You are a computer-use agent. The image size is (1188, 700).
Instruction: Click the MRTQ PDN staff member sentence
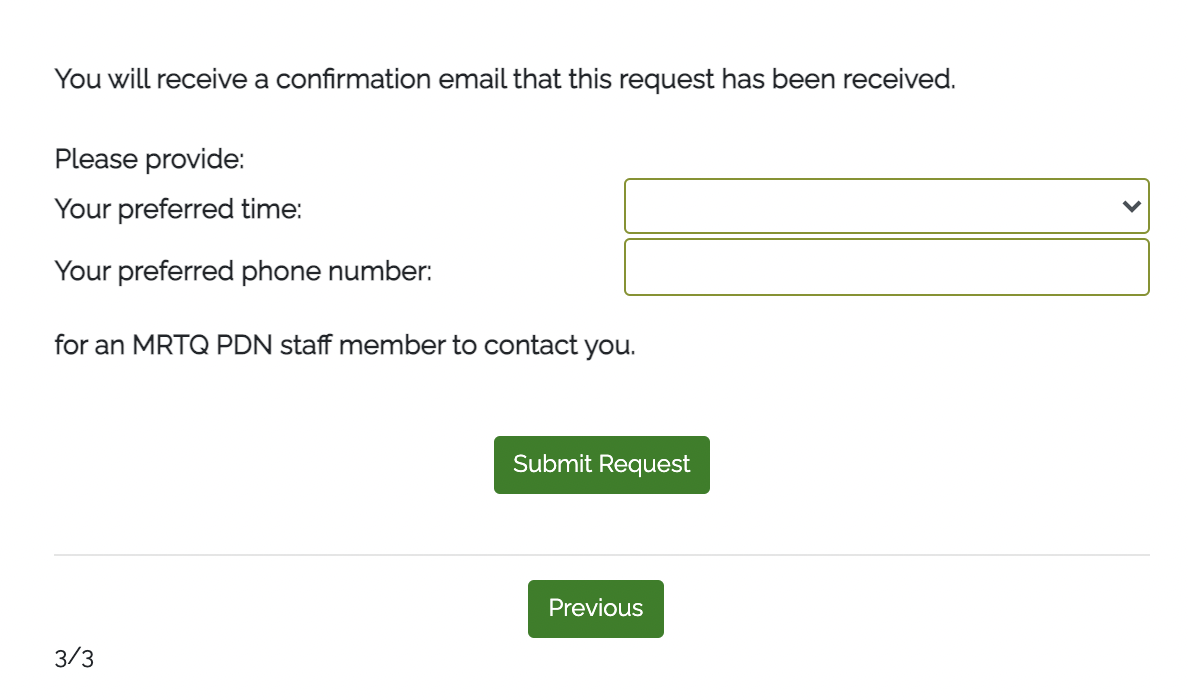(x=344, y=346)
